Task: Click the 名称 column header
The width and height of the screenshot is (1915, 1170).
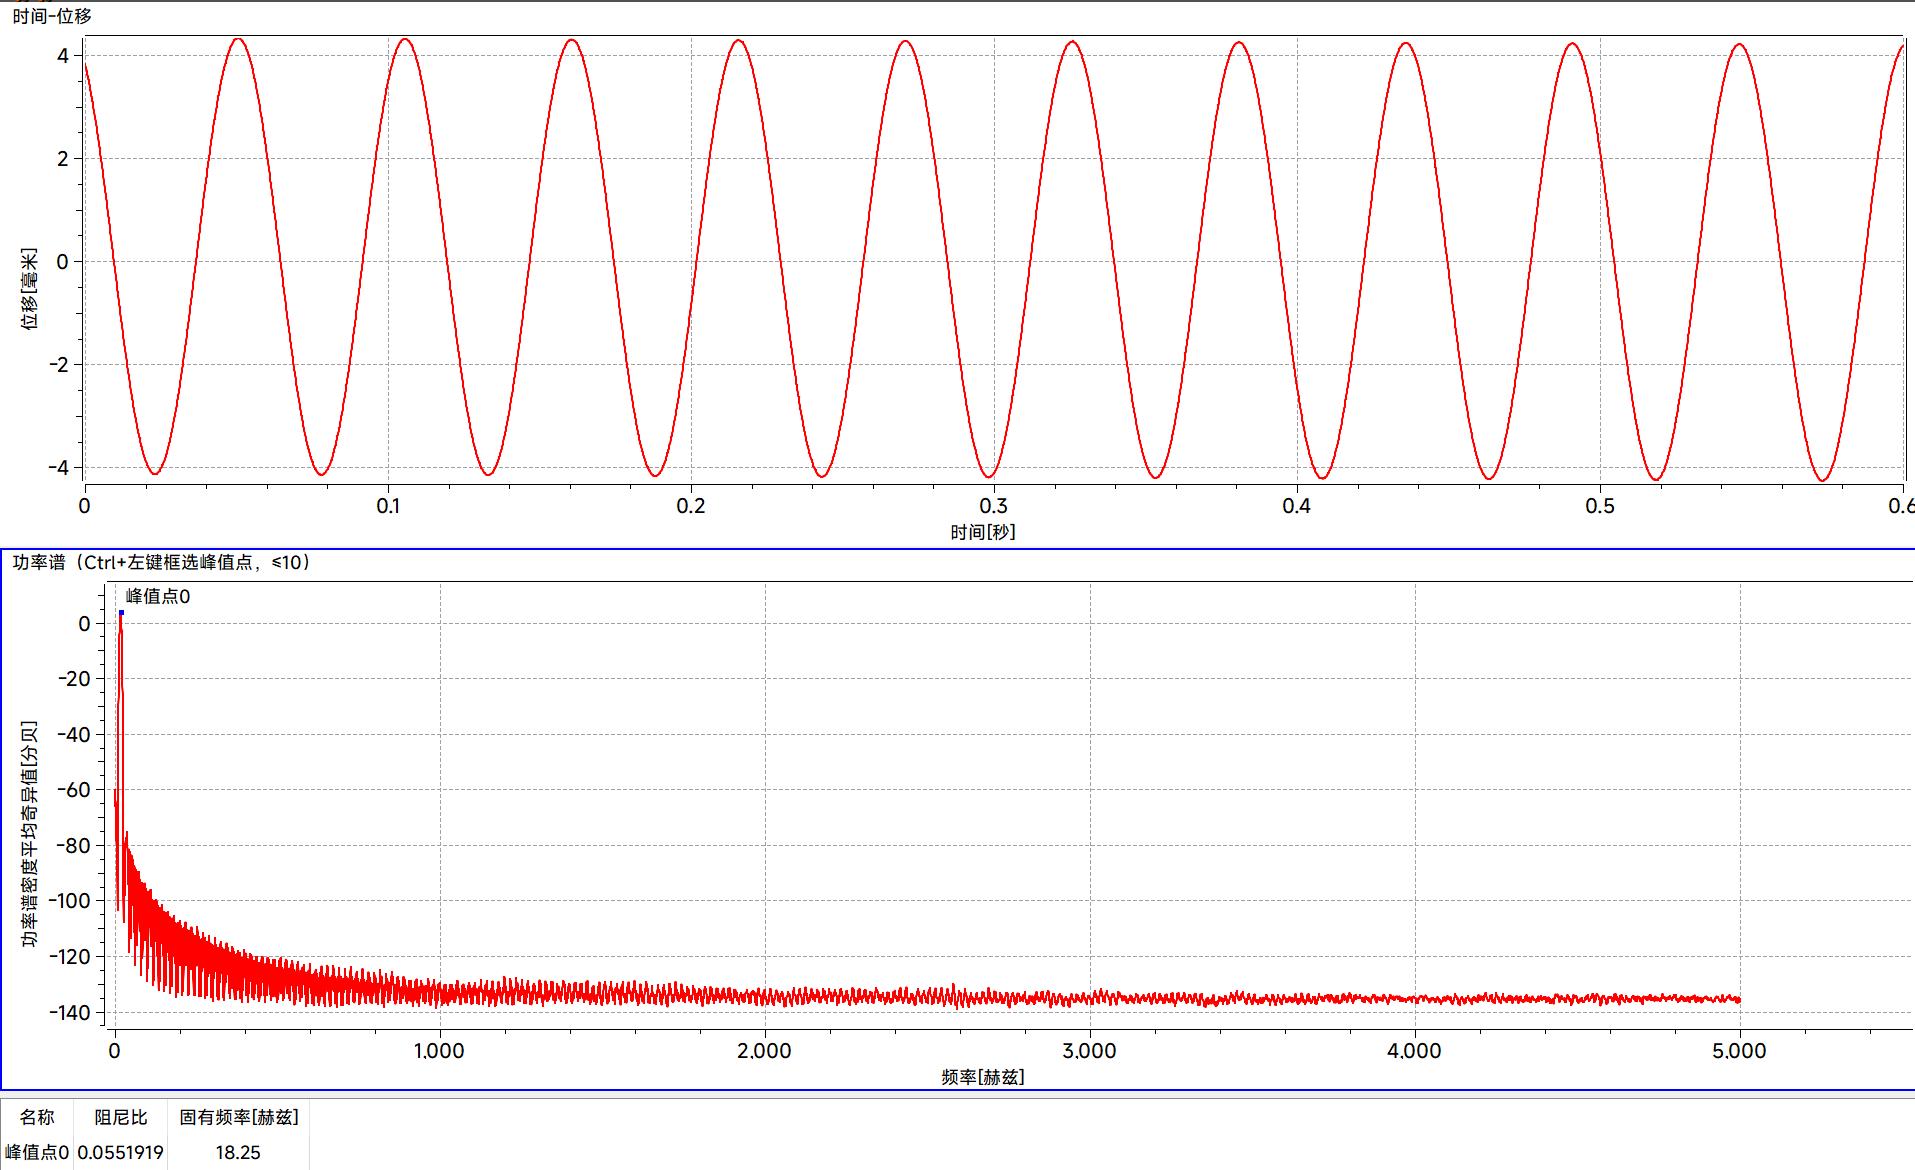Action: [x=37, y=1117]
